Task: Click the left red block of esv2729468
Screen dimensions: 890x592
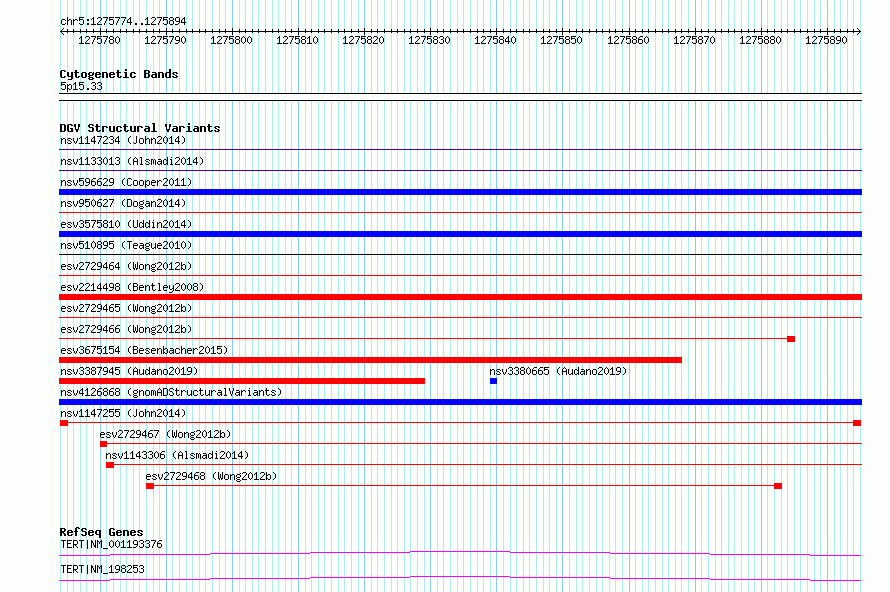Action: 150,486
